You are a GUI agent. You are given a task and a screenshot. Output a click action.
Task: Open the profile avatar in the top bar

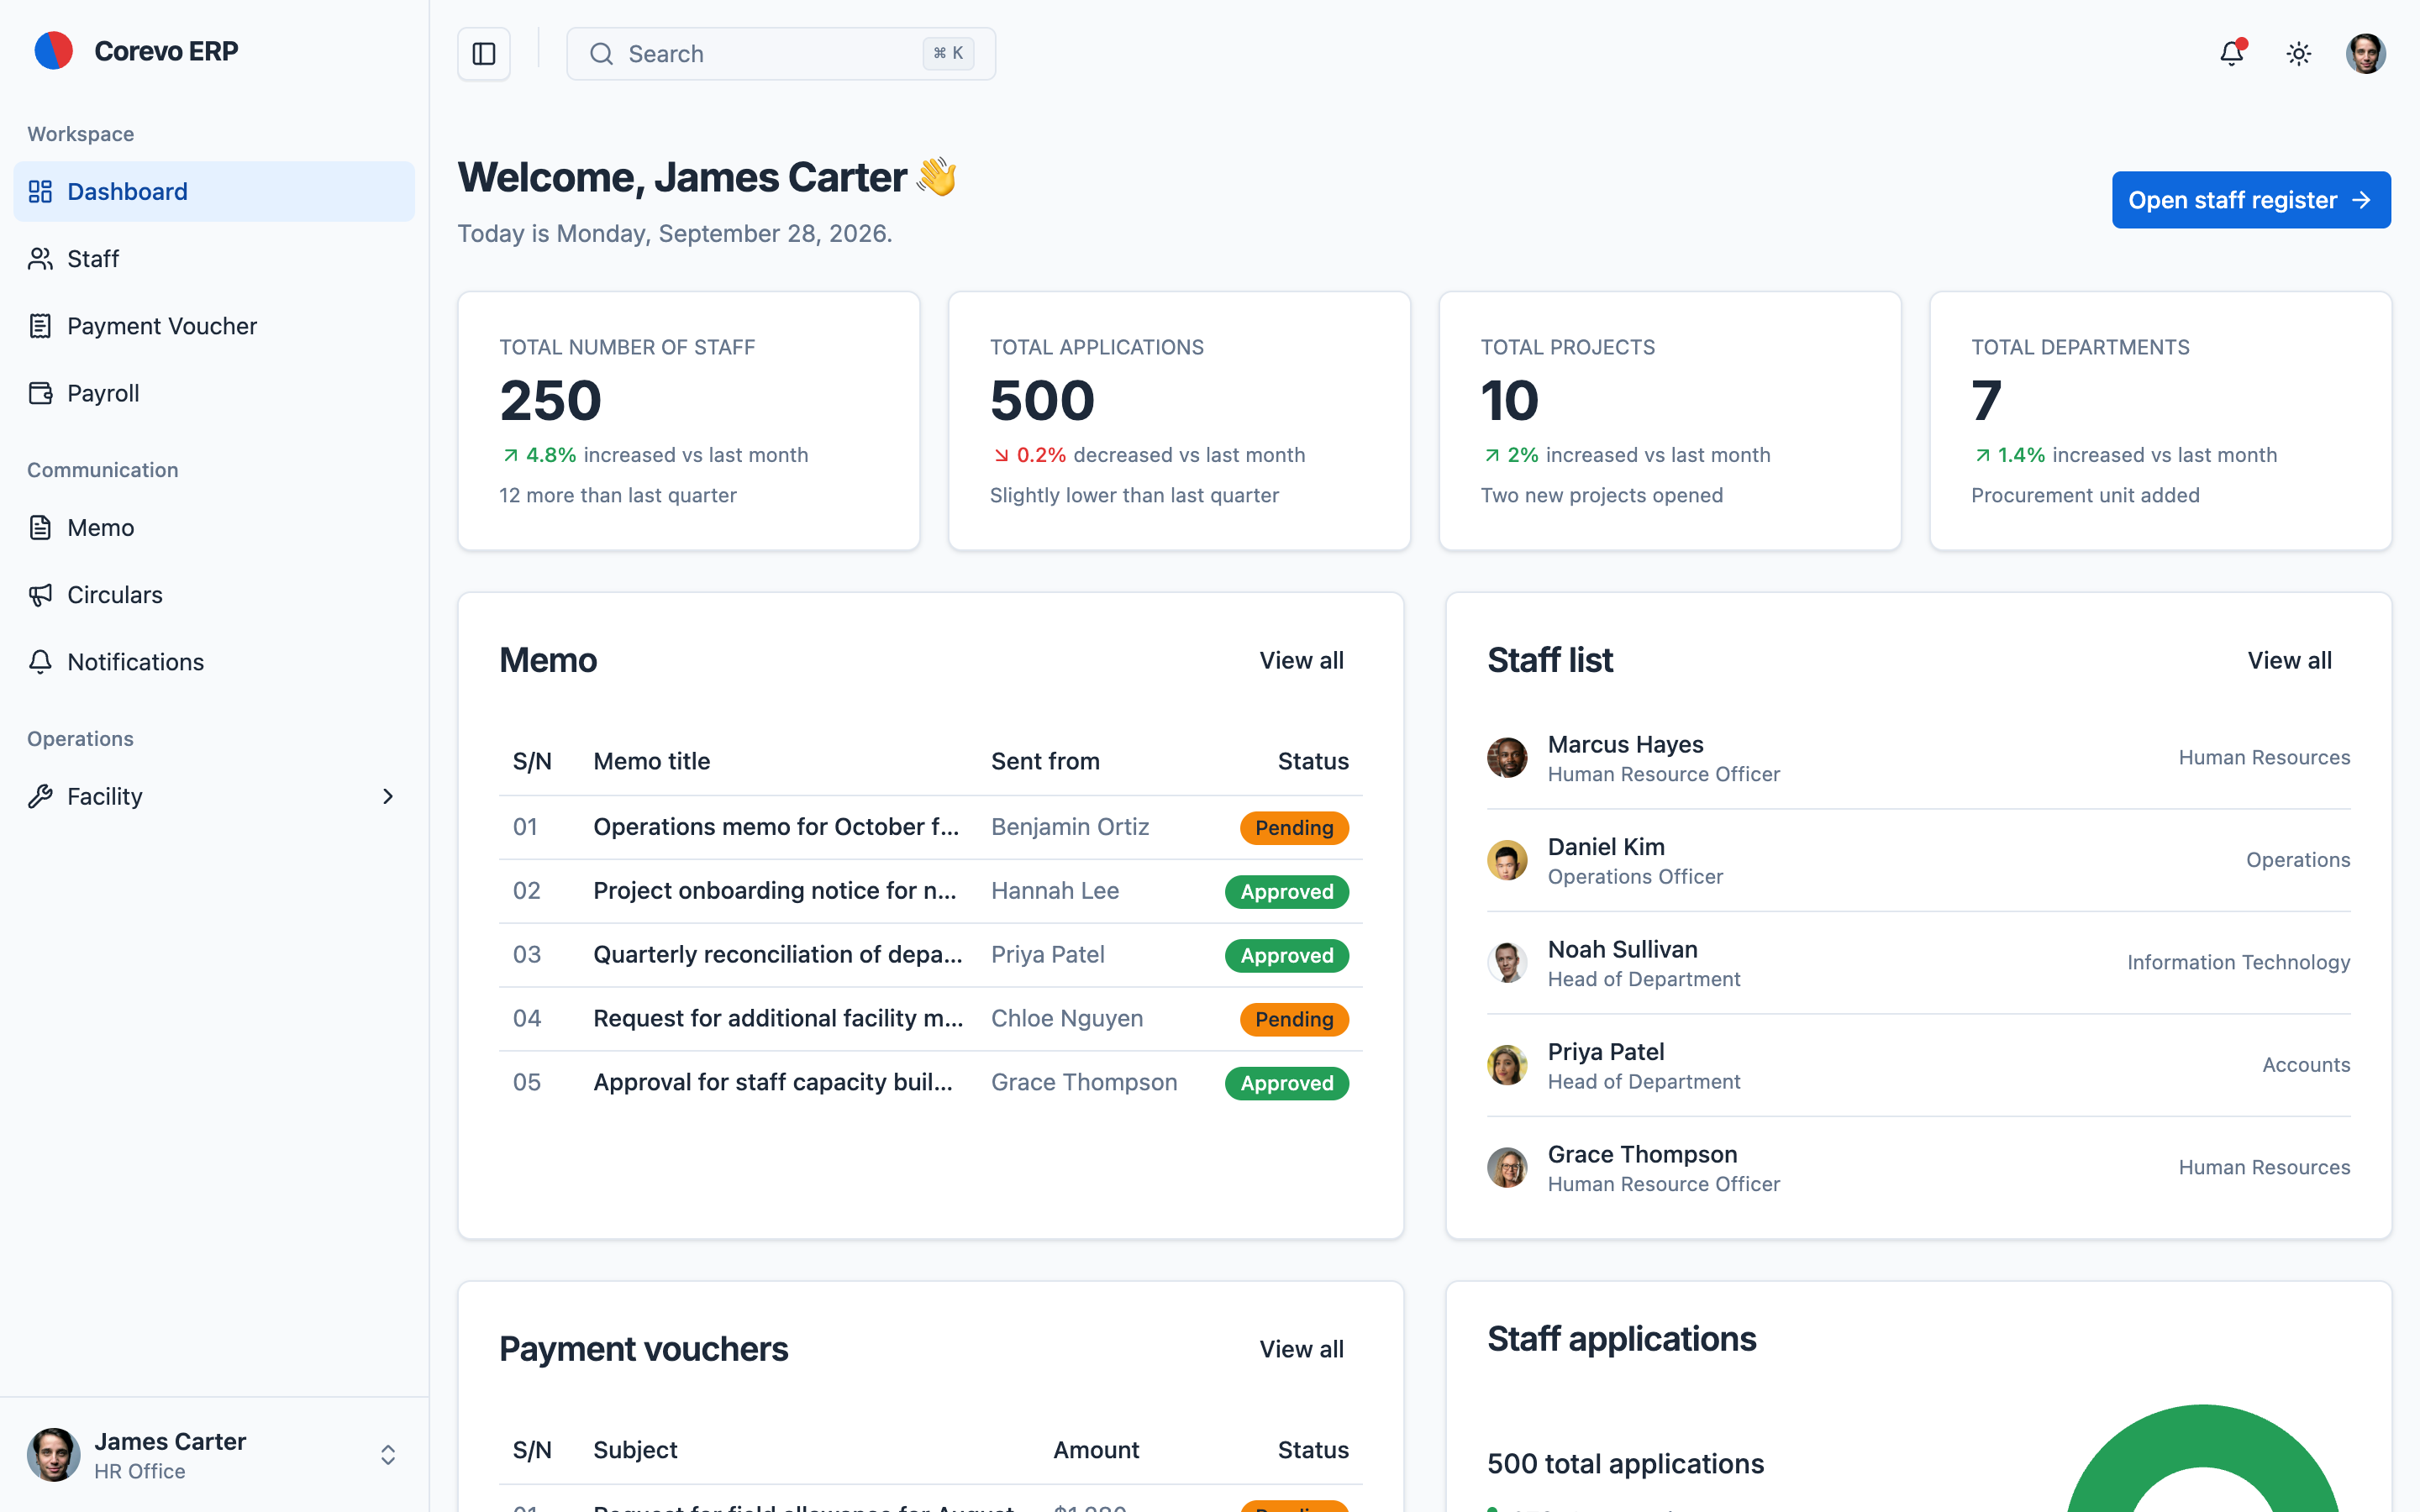2366,54
